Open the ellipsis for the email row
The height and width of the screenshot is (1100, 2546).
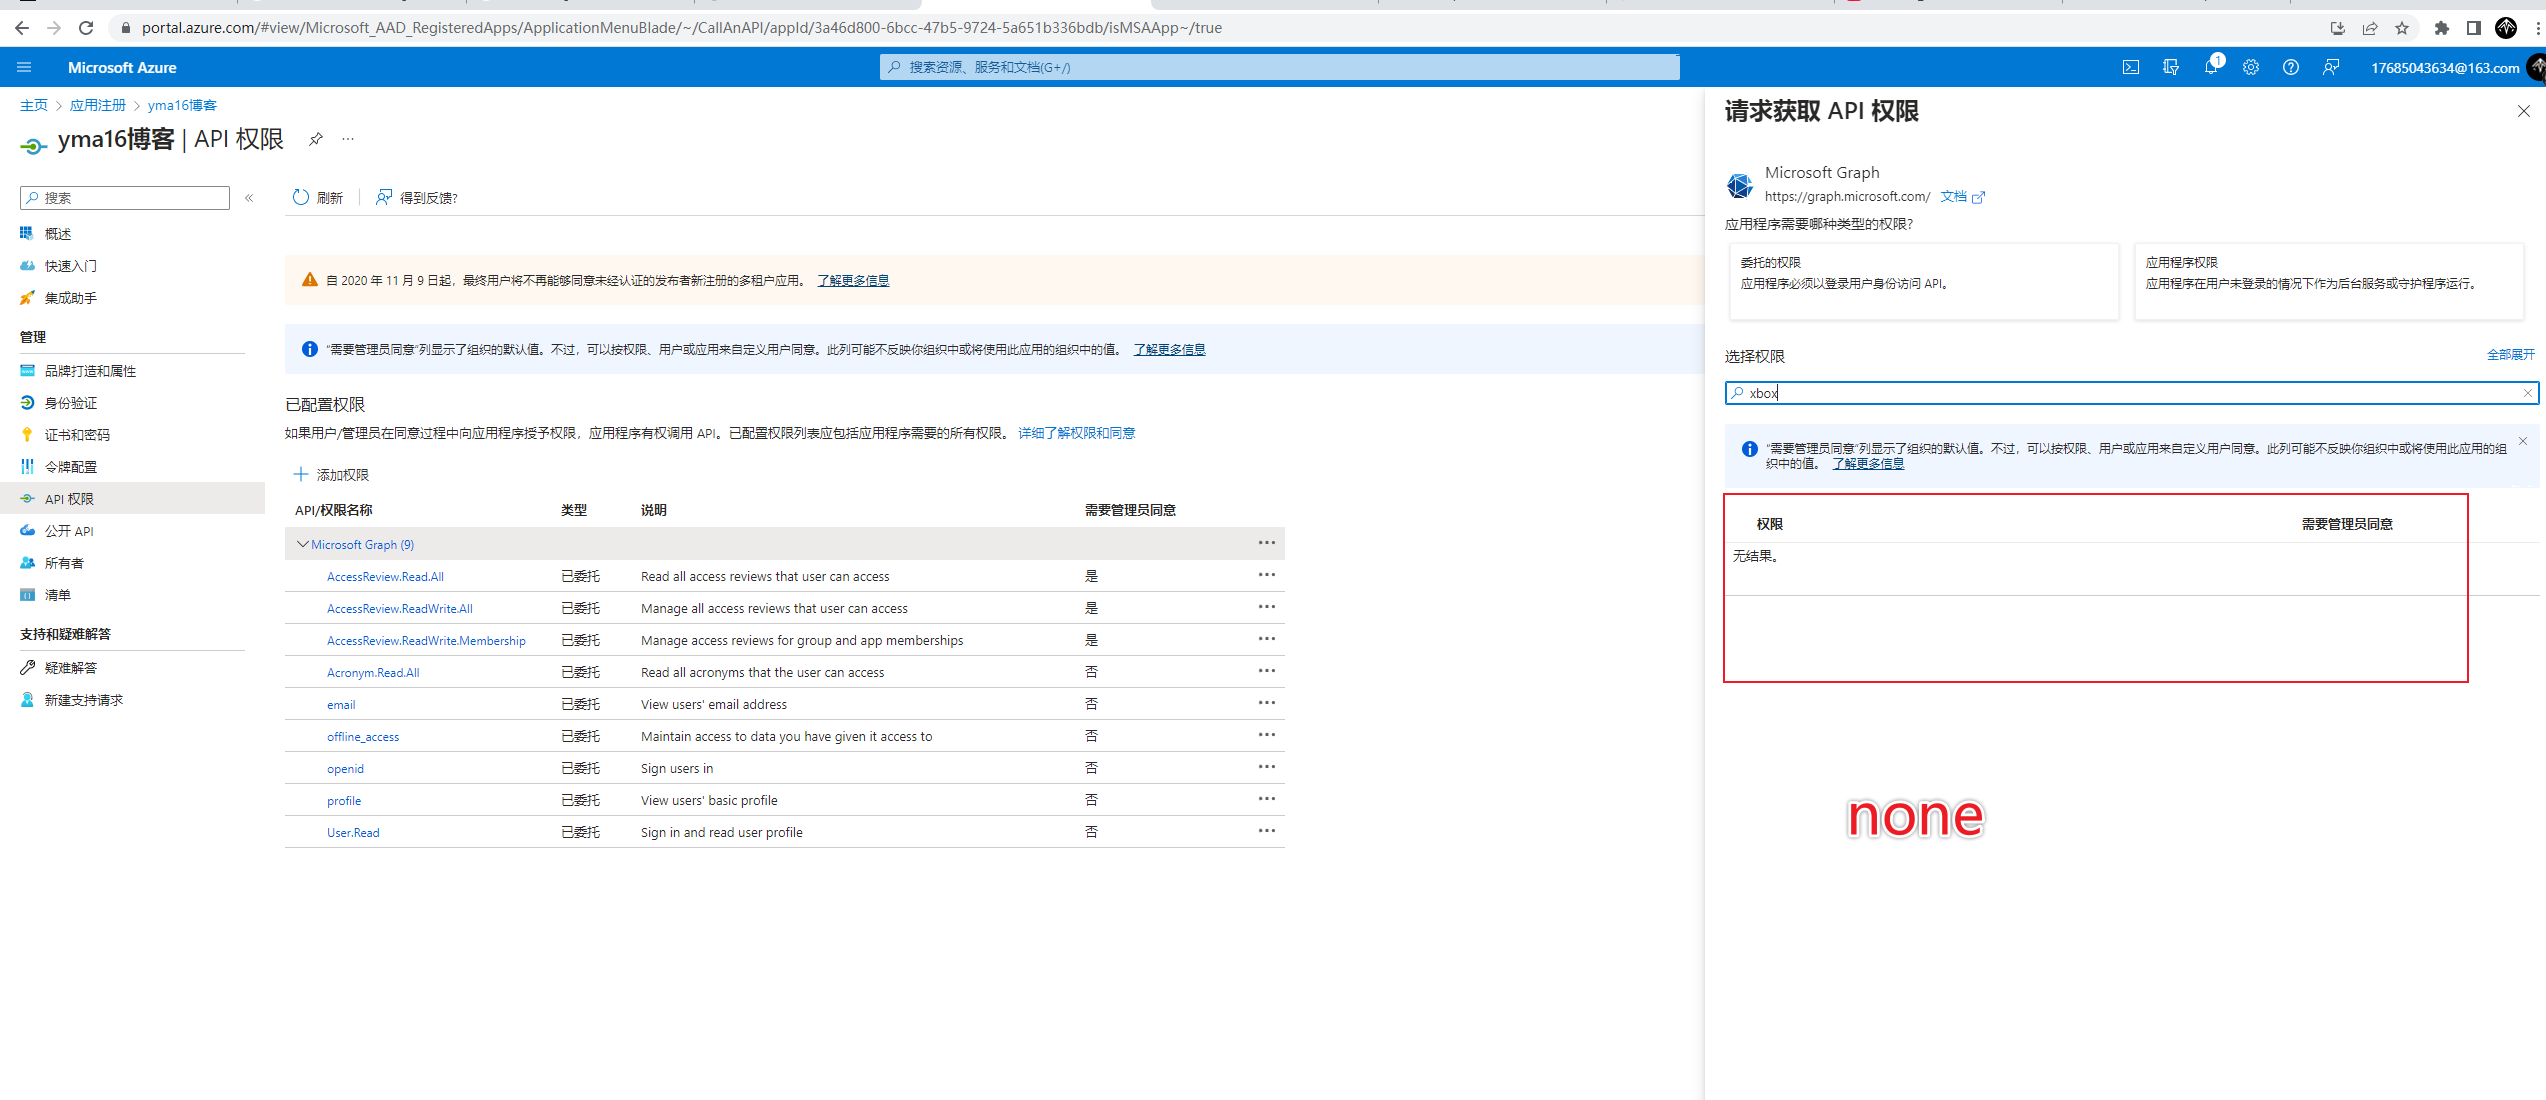[x=1267, y=703]
